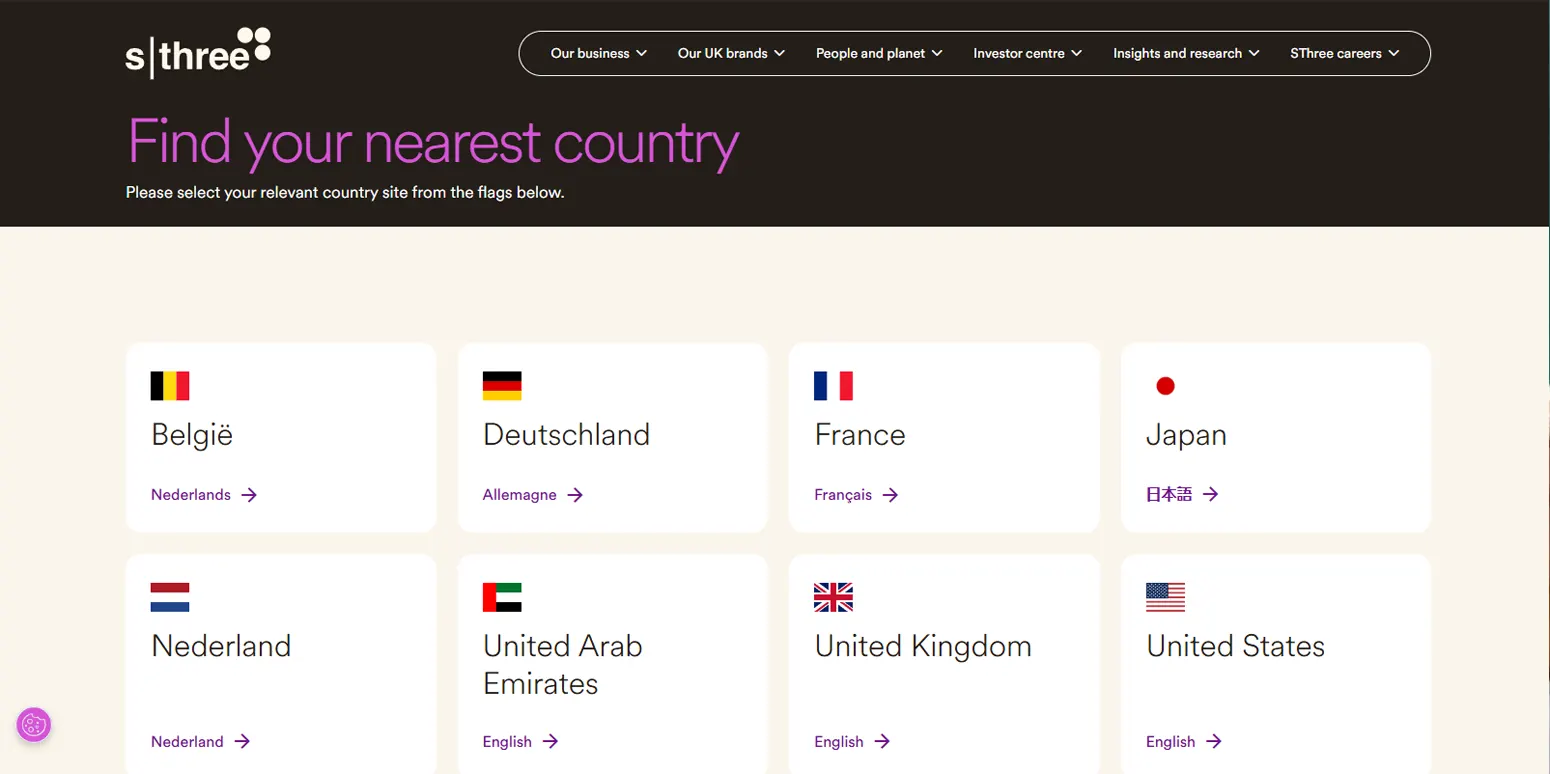Expand Insights and research chevron
The image size is (1550, 774).
pyautogui.click(x=1254, y=53)
